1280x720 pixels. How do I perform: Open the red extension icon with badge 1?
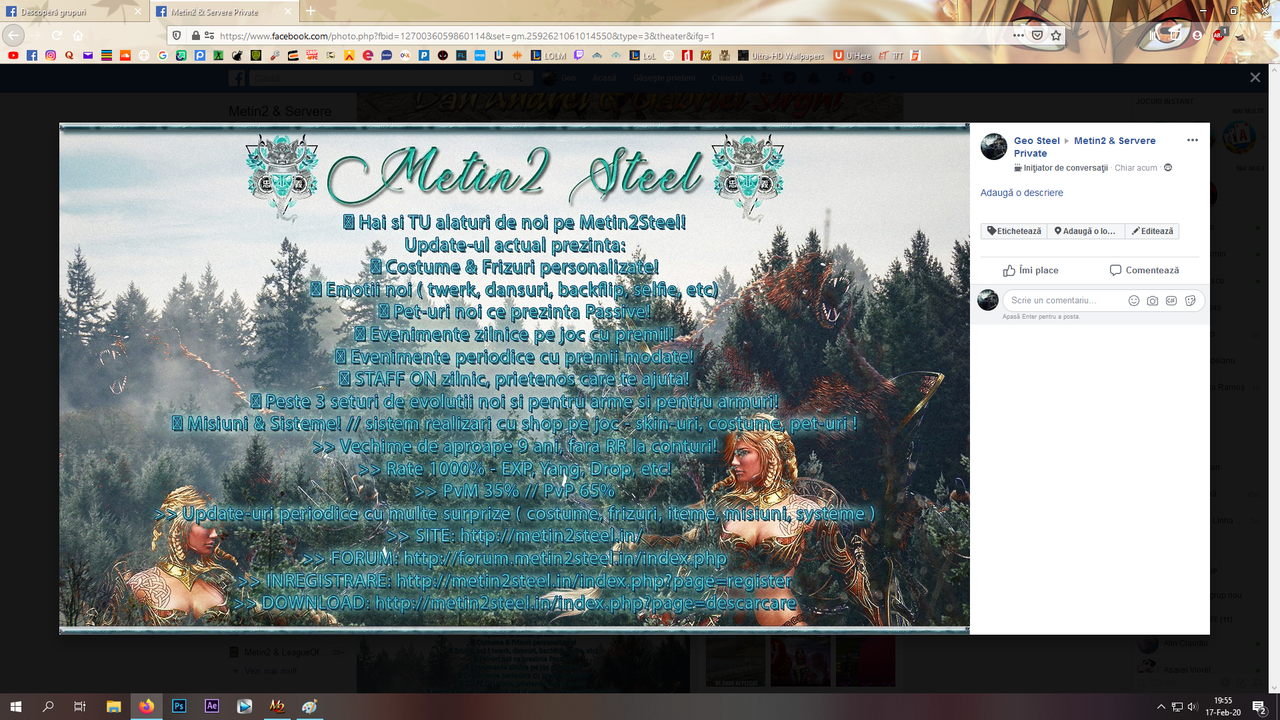[x=1219, y=35]
